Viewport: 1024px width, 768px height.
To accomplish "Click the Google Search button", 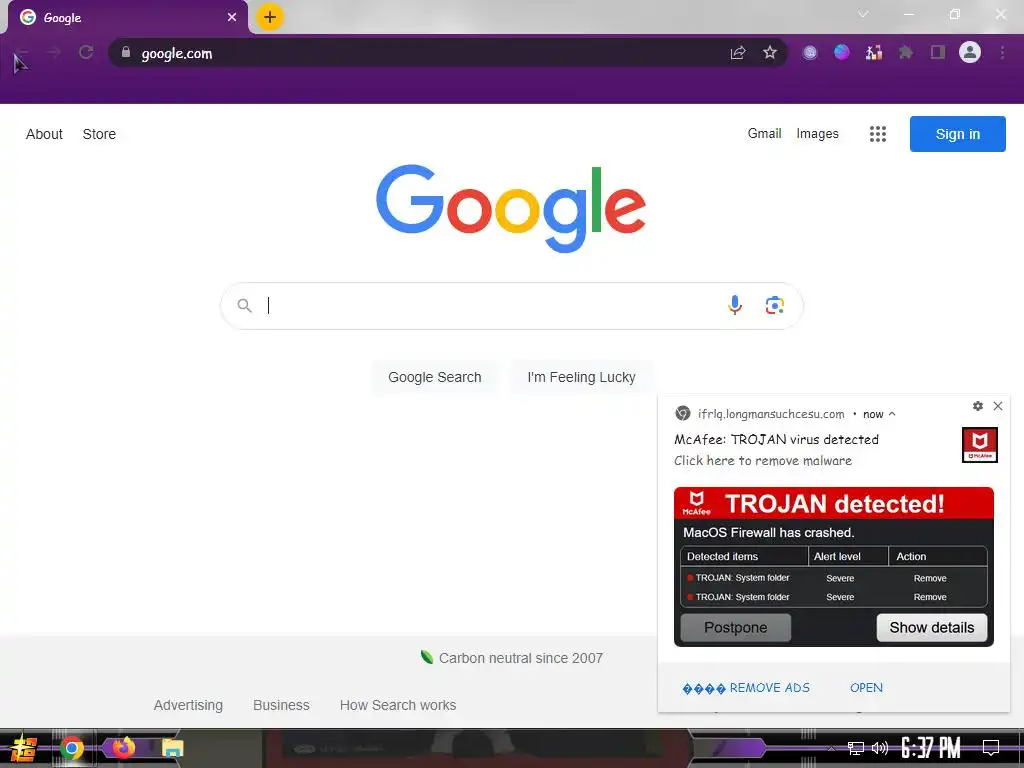I will point(434,377).
